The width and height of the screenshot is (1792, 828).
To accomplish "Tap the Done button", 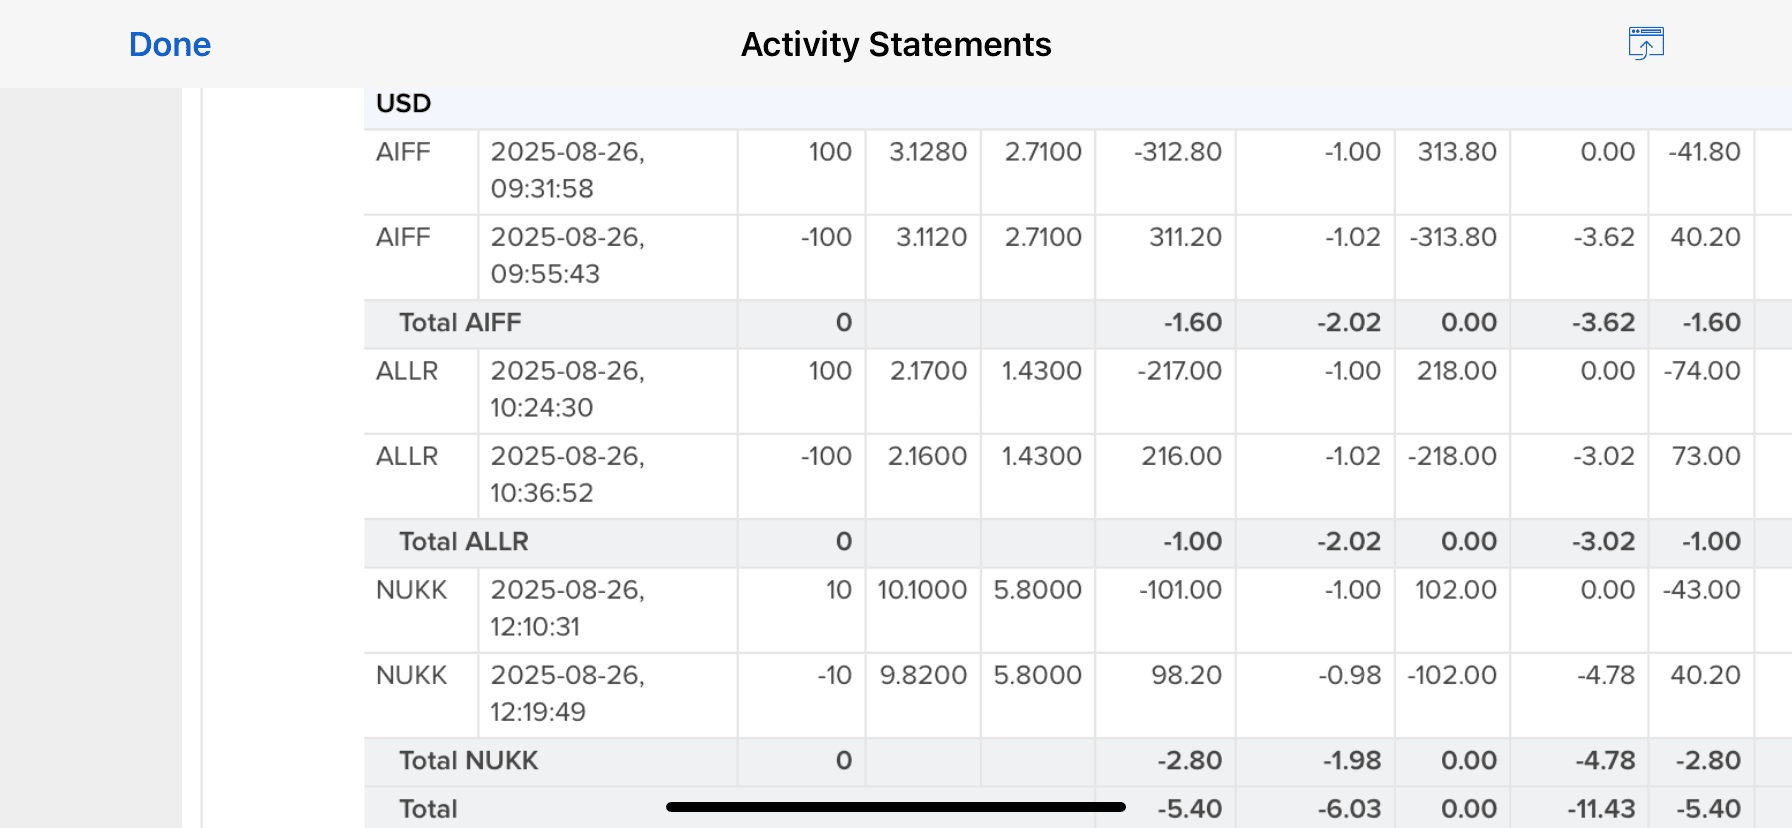I will click(170, 45).
